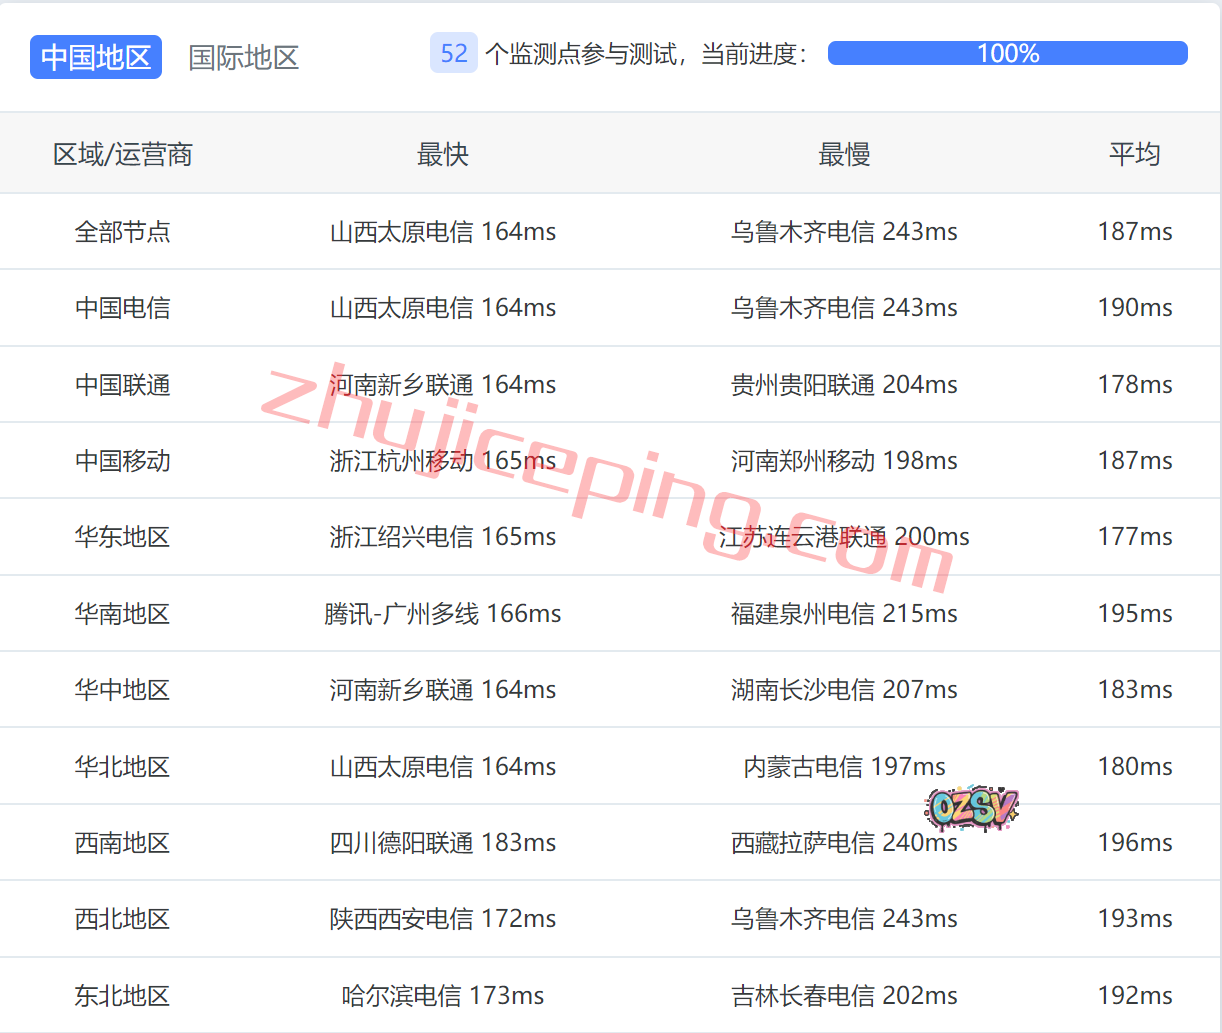Viewport: 1222px width, 1033px height.
Task: Click the 100% progress bar
Action: [1007, 53]
